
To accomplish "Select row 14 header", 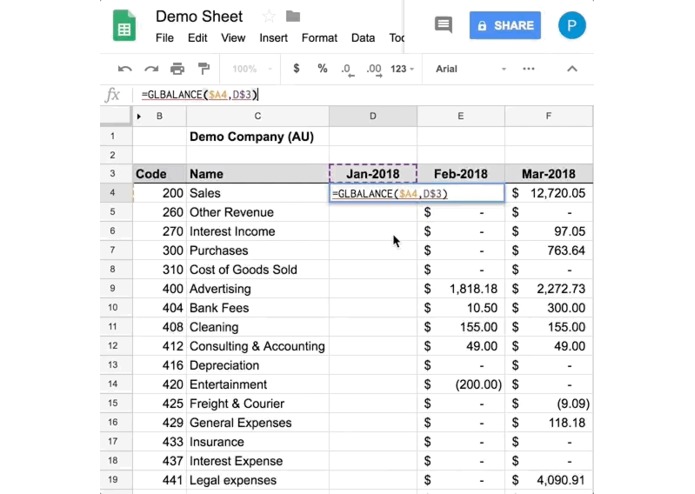I will point(116,384).
